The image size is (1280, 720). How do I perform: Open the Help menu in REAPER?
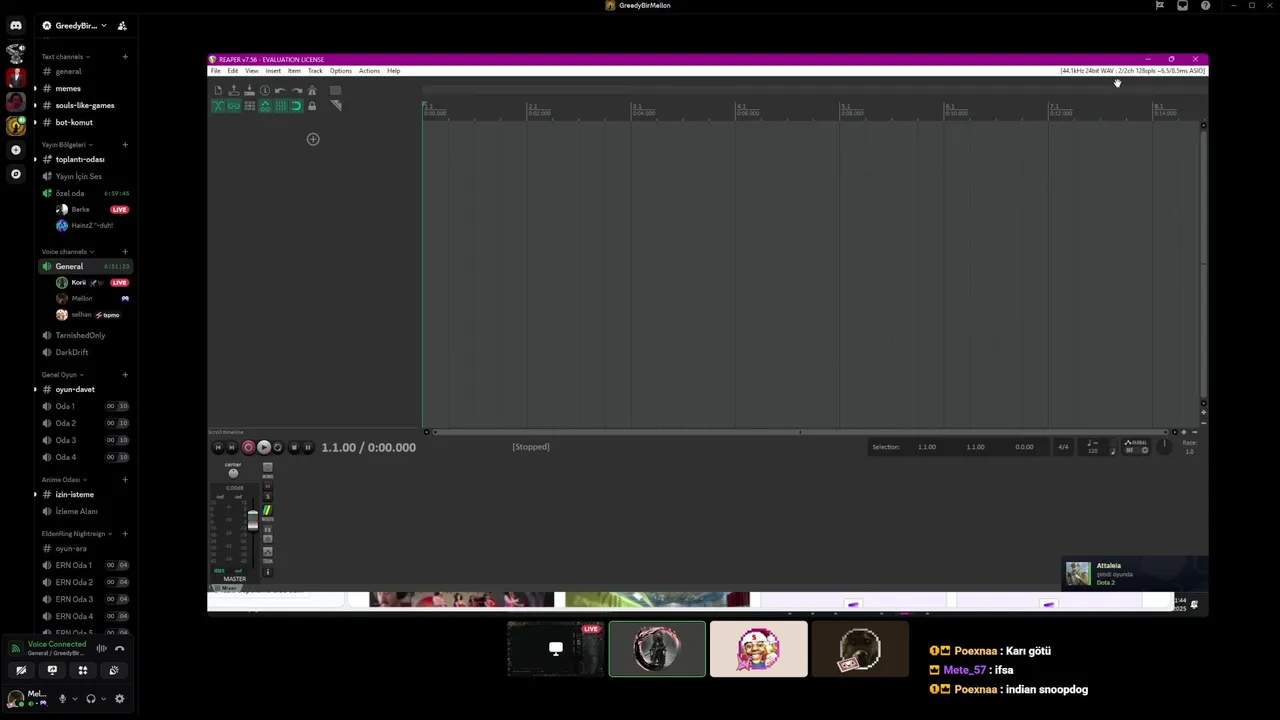pos(393,71)
